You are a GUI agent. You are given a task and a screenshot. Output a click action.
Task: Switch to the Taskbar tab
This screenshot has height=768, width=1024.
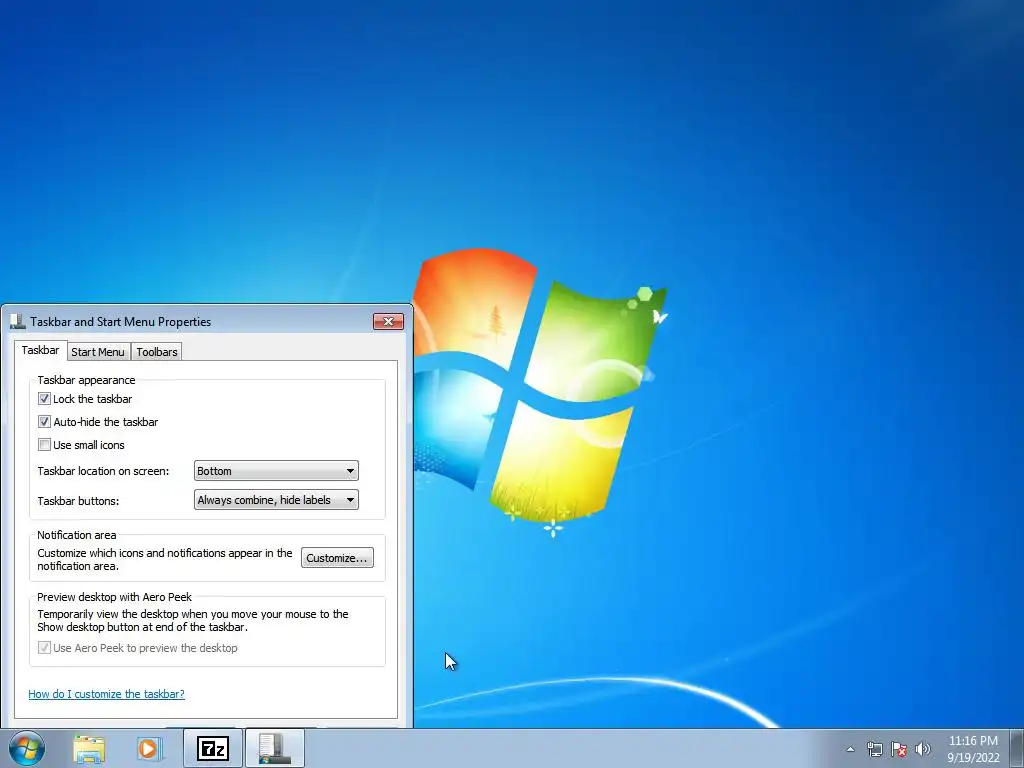tap(40, 350)
